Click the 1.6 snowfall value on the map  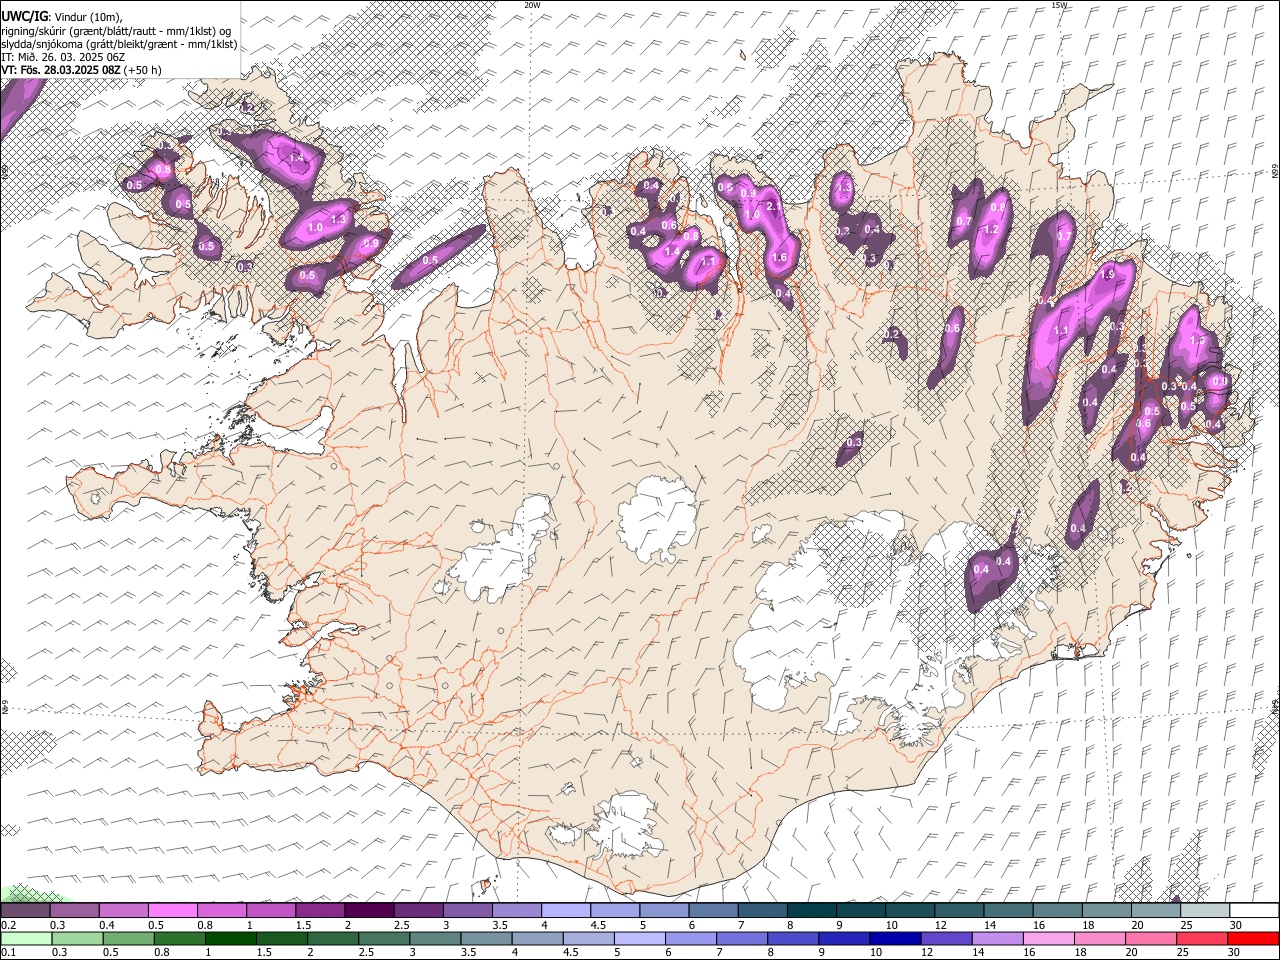780,258
